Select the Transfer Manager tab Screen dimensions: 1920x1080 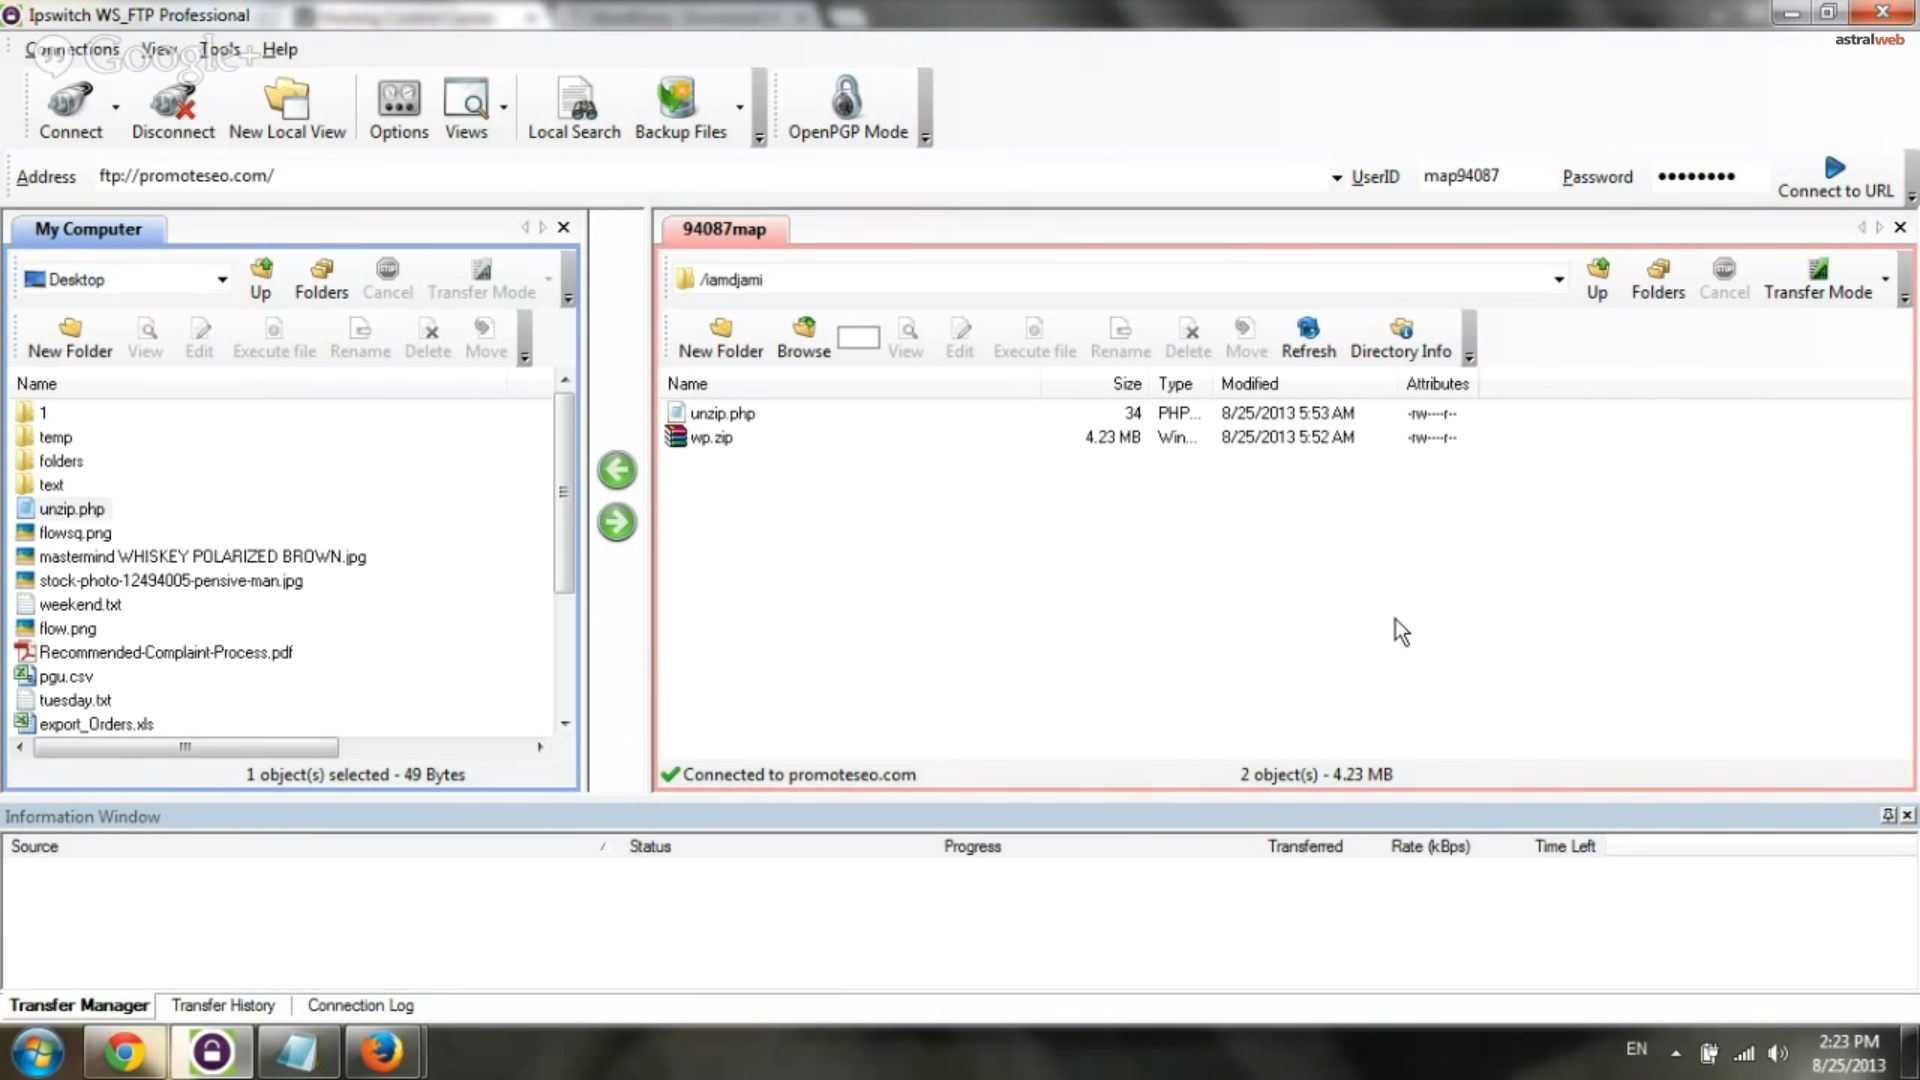[x=79, y=1005]
